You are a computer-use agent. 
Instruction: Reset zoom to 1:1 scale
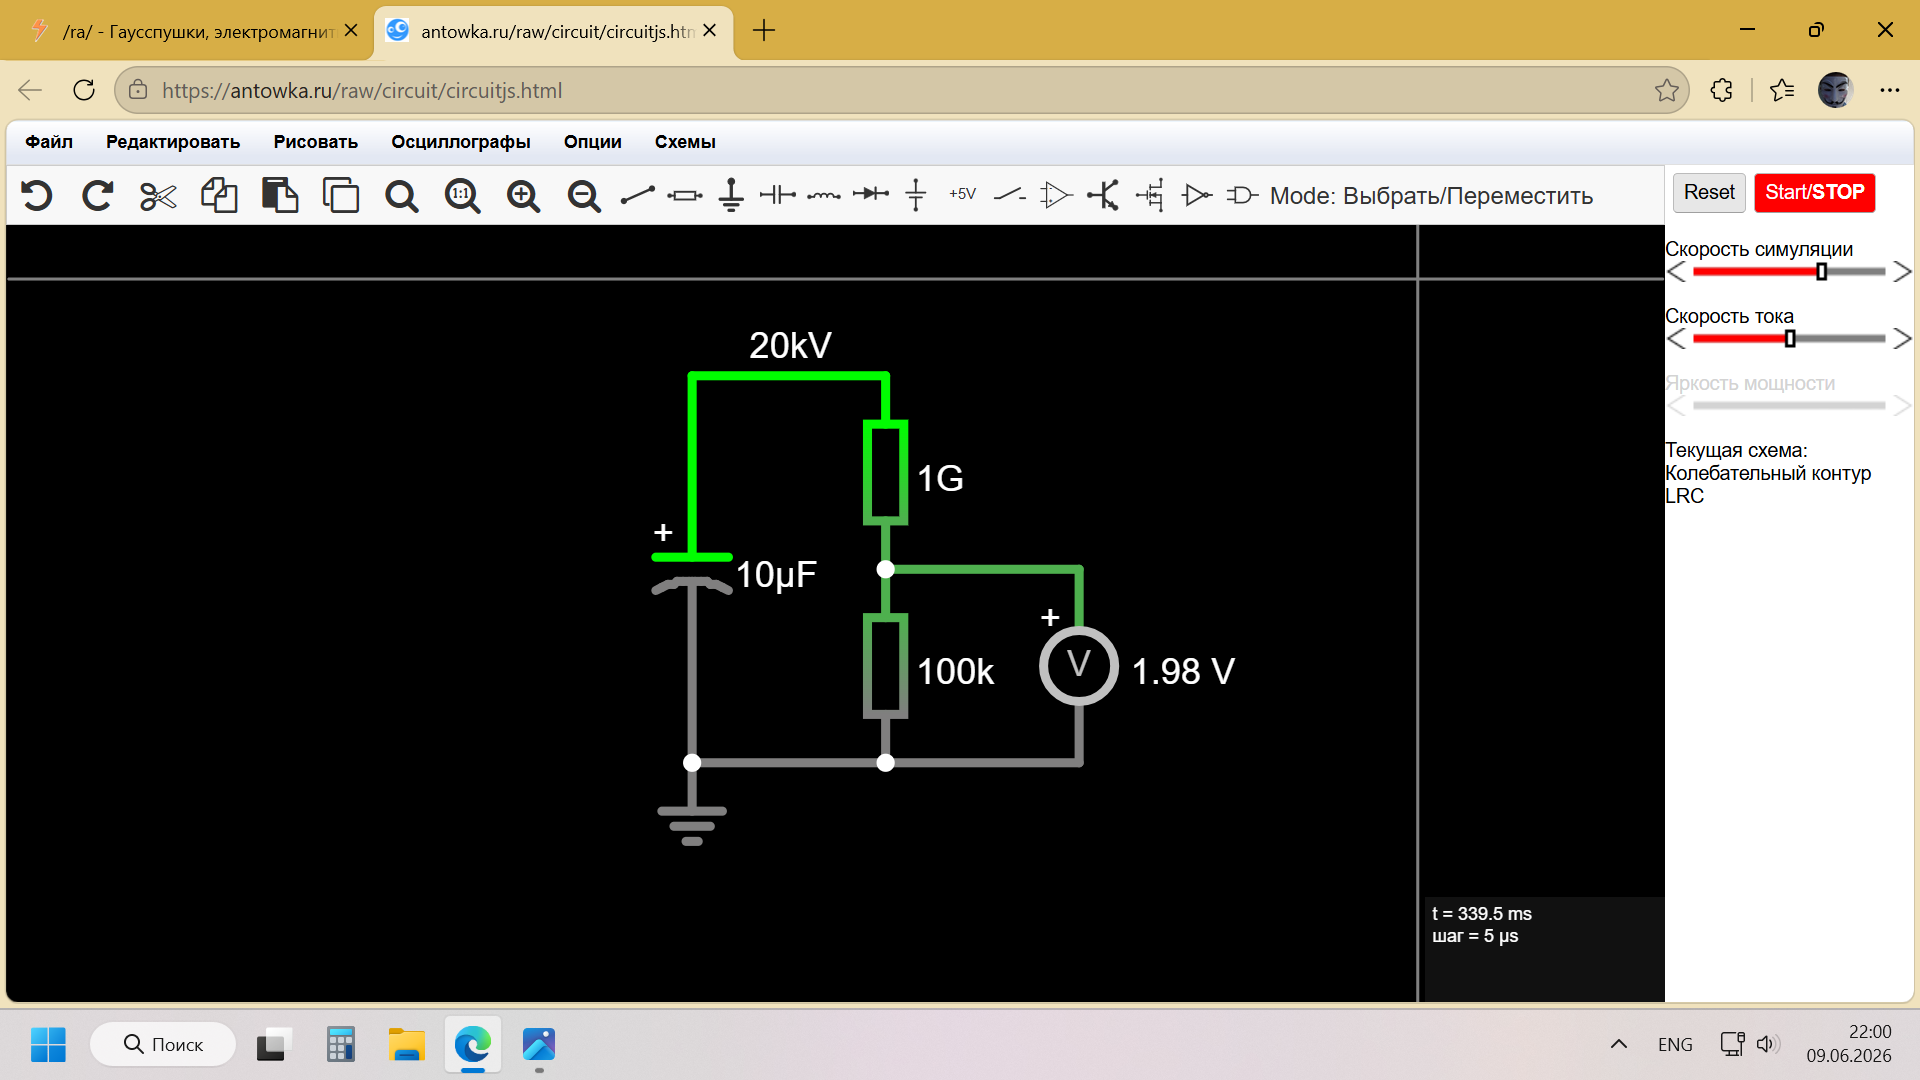(462, 196)
